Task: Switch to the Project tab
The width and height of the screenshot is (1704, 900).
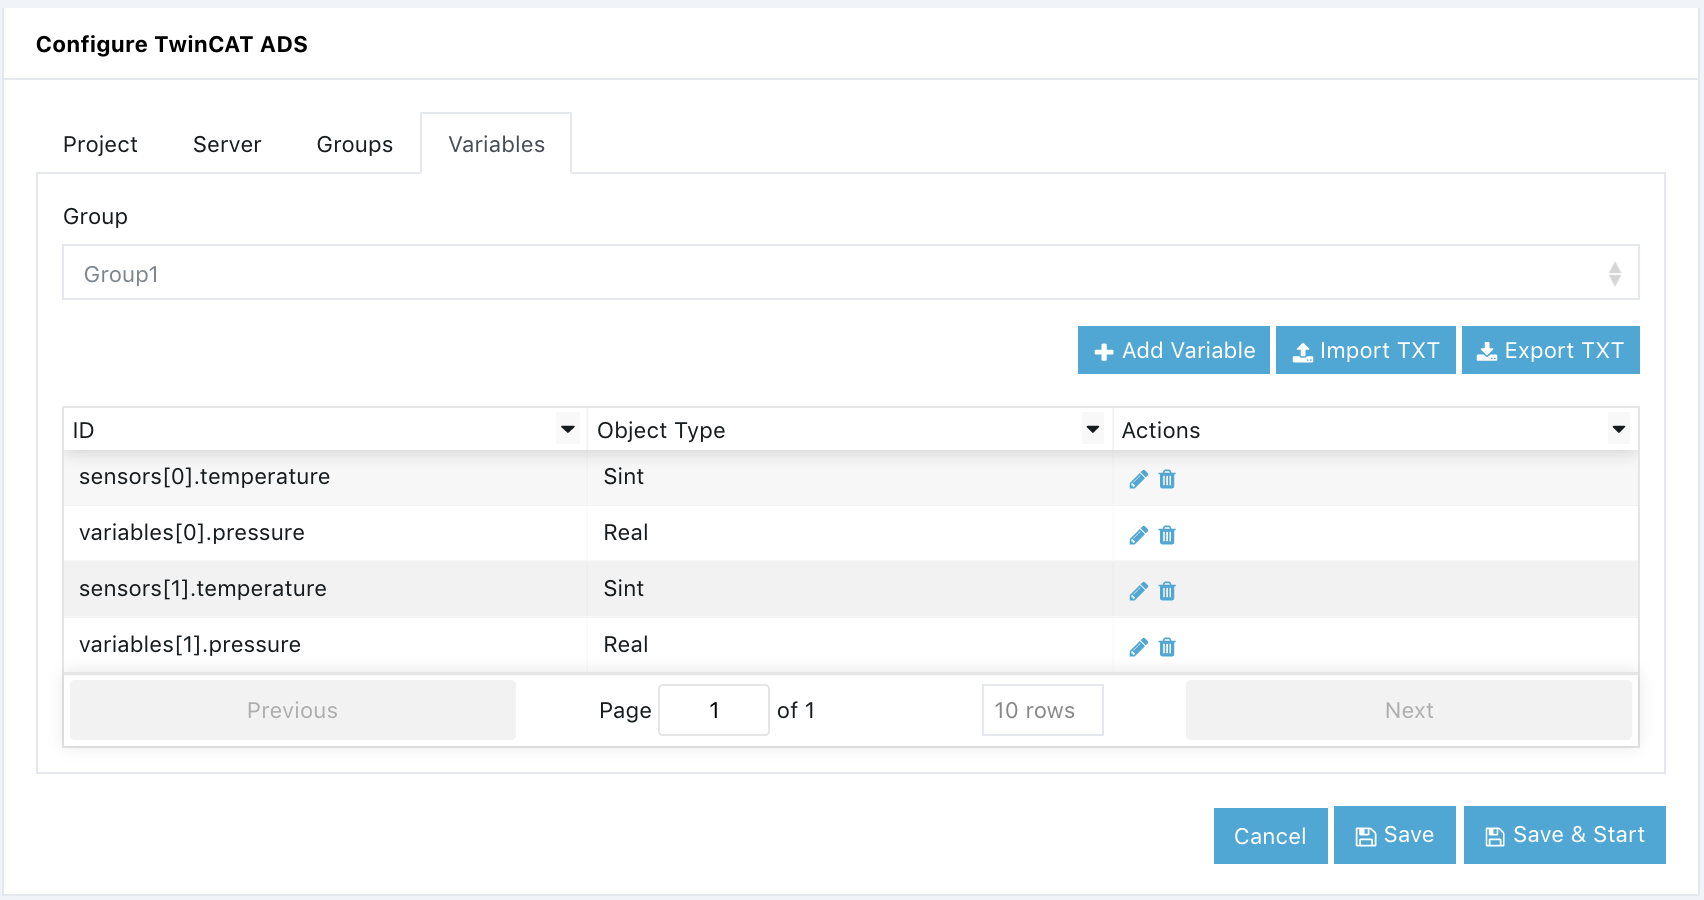Action: [x=100, y=144]
